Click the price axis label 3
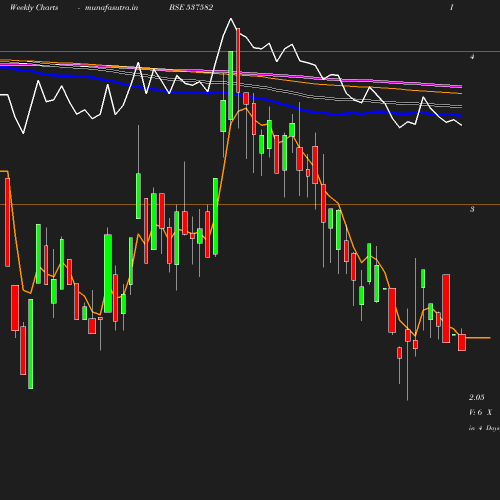Image resolution: width=500 pixels, height=500 pixels. (472, 209)
